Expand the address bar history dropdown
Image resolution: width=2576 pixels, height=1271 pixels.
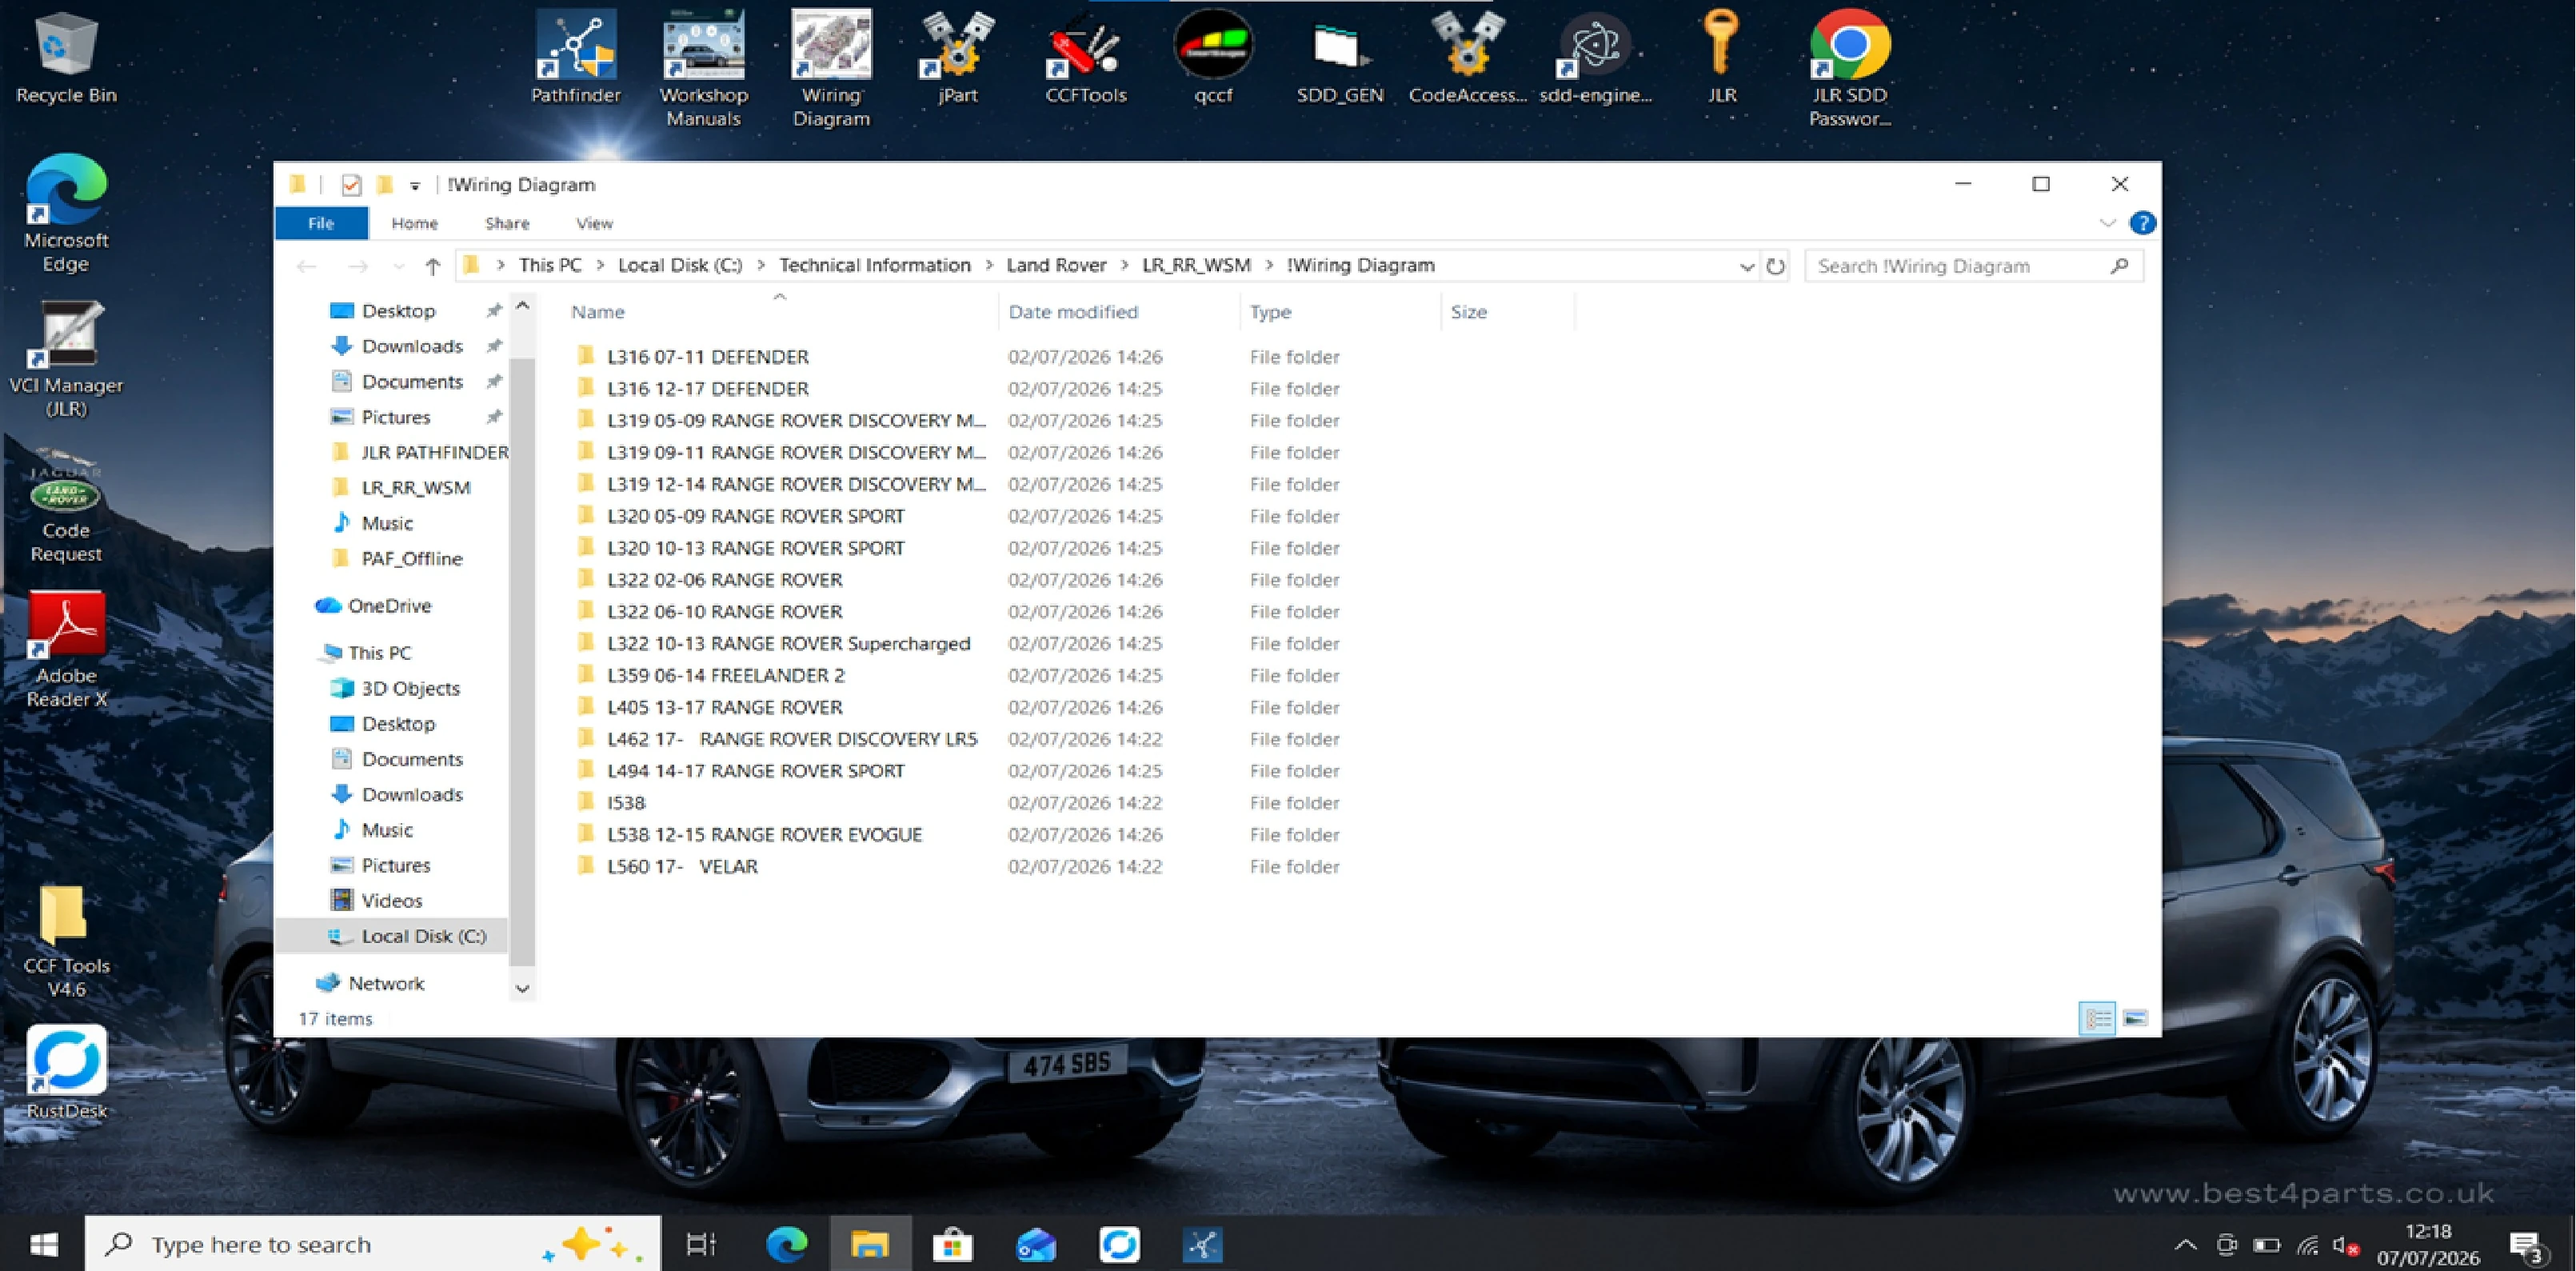click(x=1746, y=267)
